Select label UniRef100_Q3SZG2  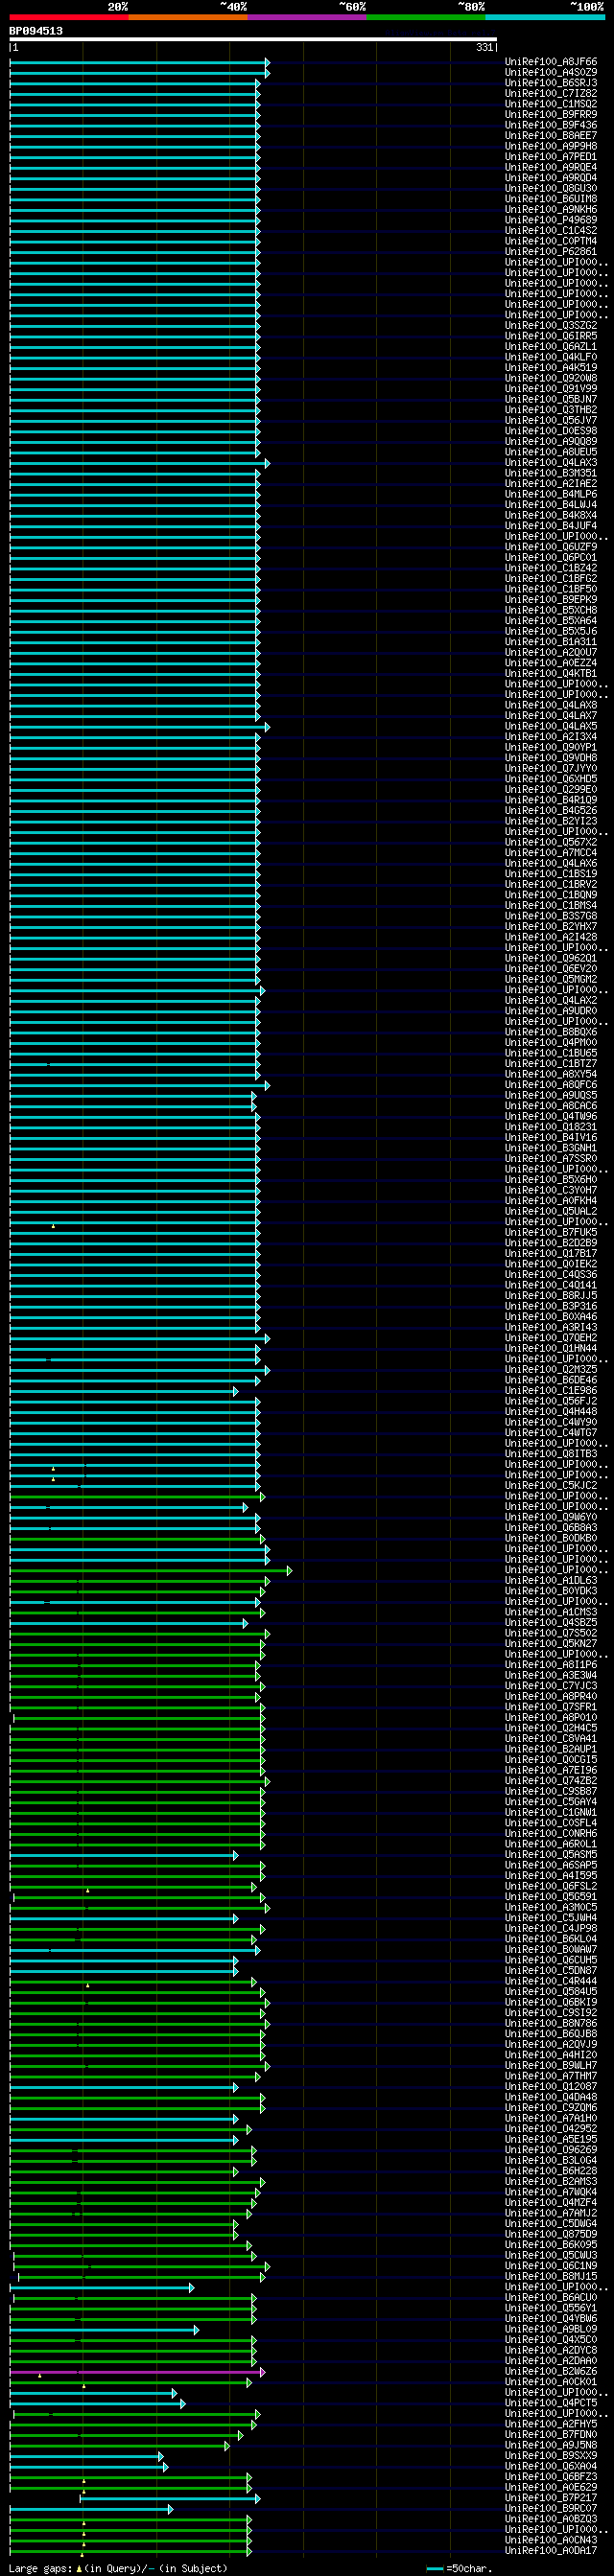click(x=551, y=325)
